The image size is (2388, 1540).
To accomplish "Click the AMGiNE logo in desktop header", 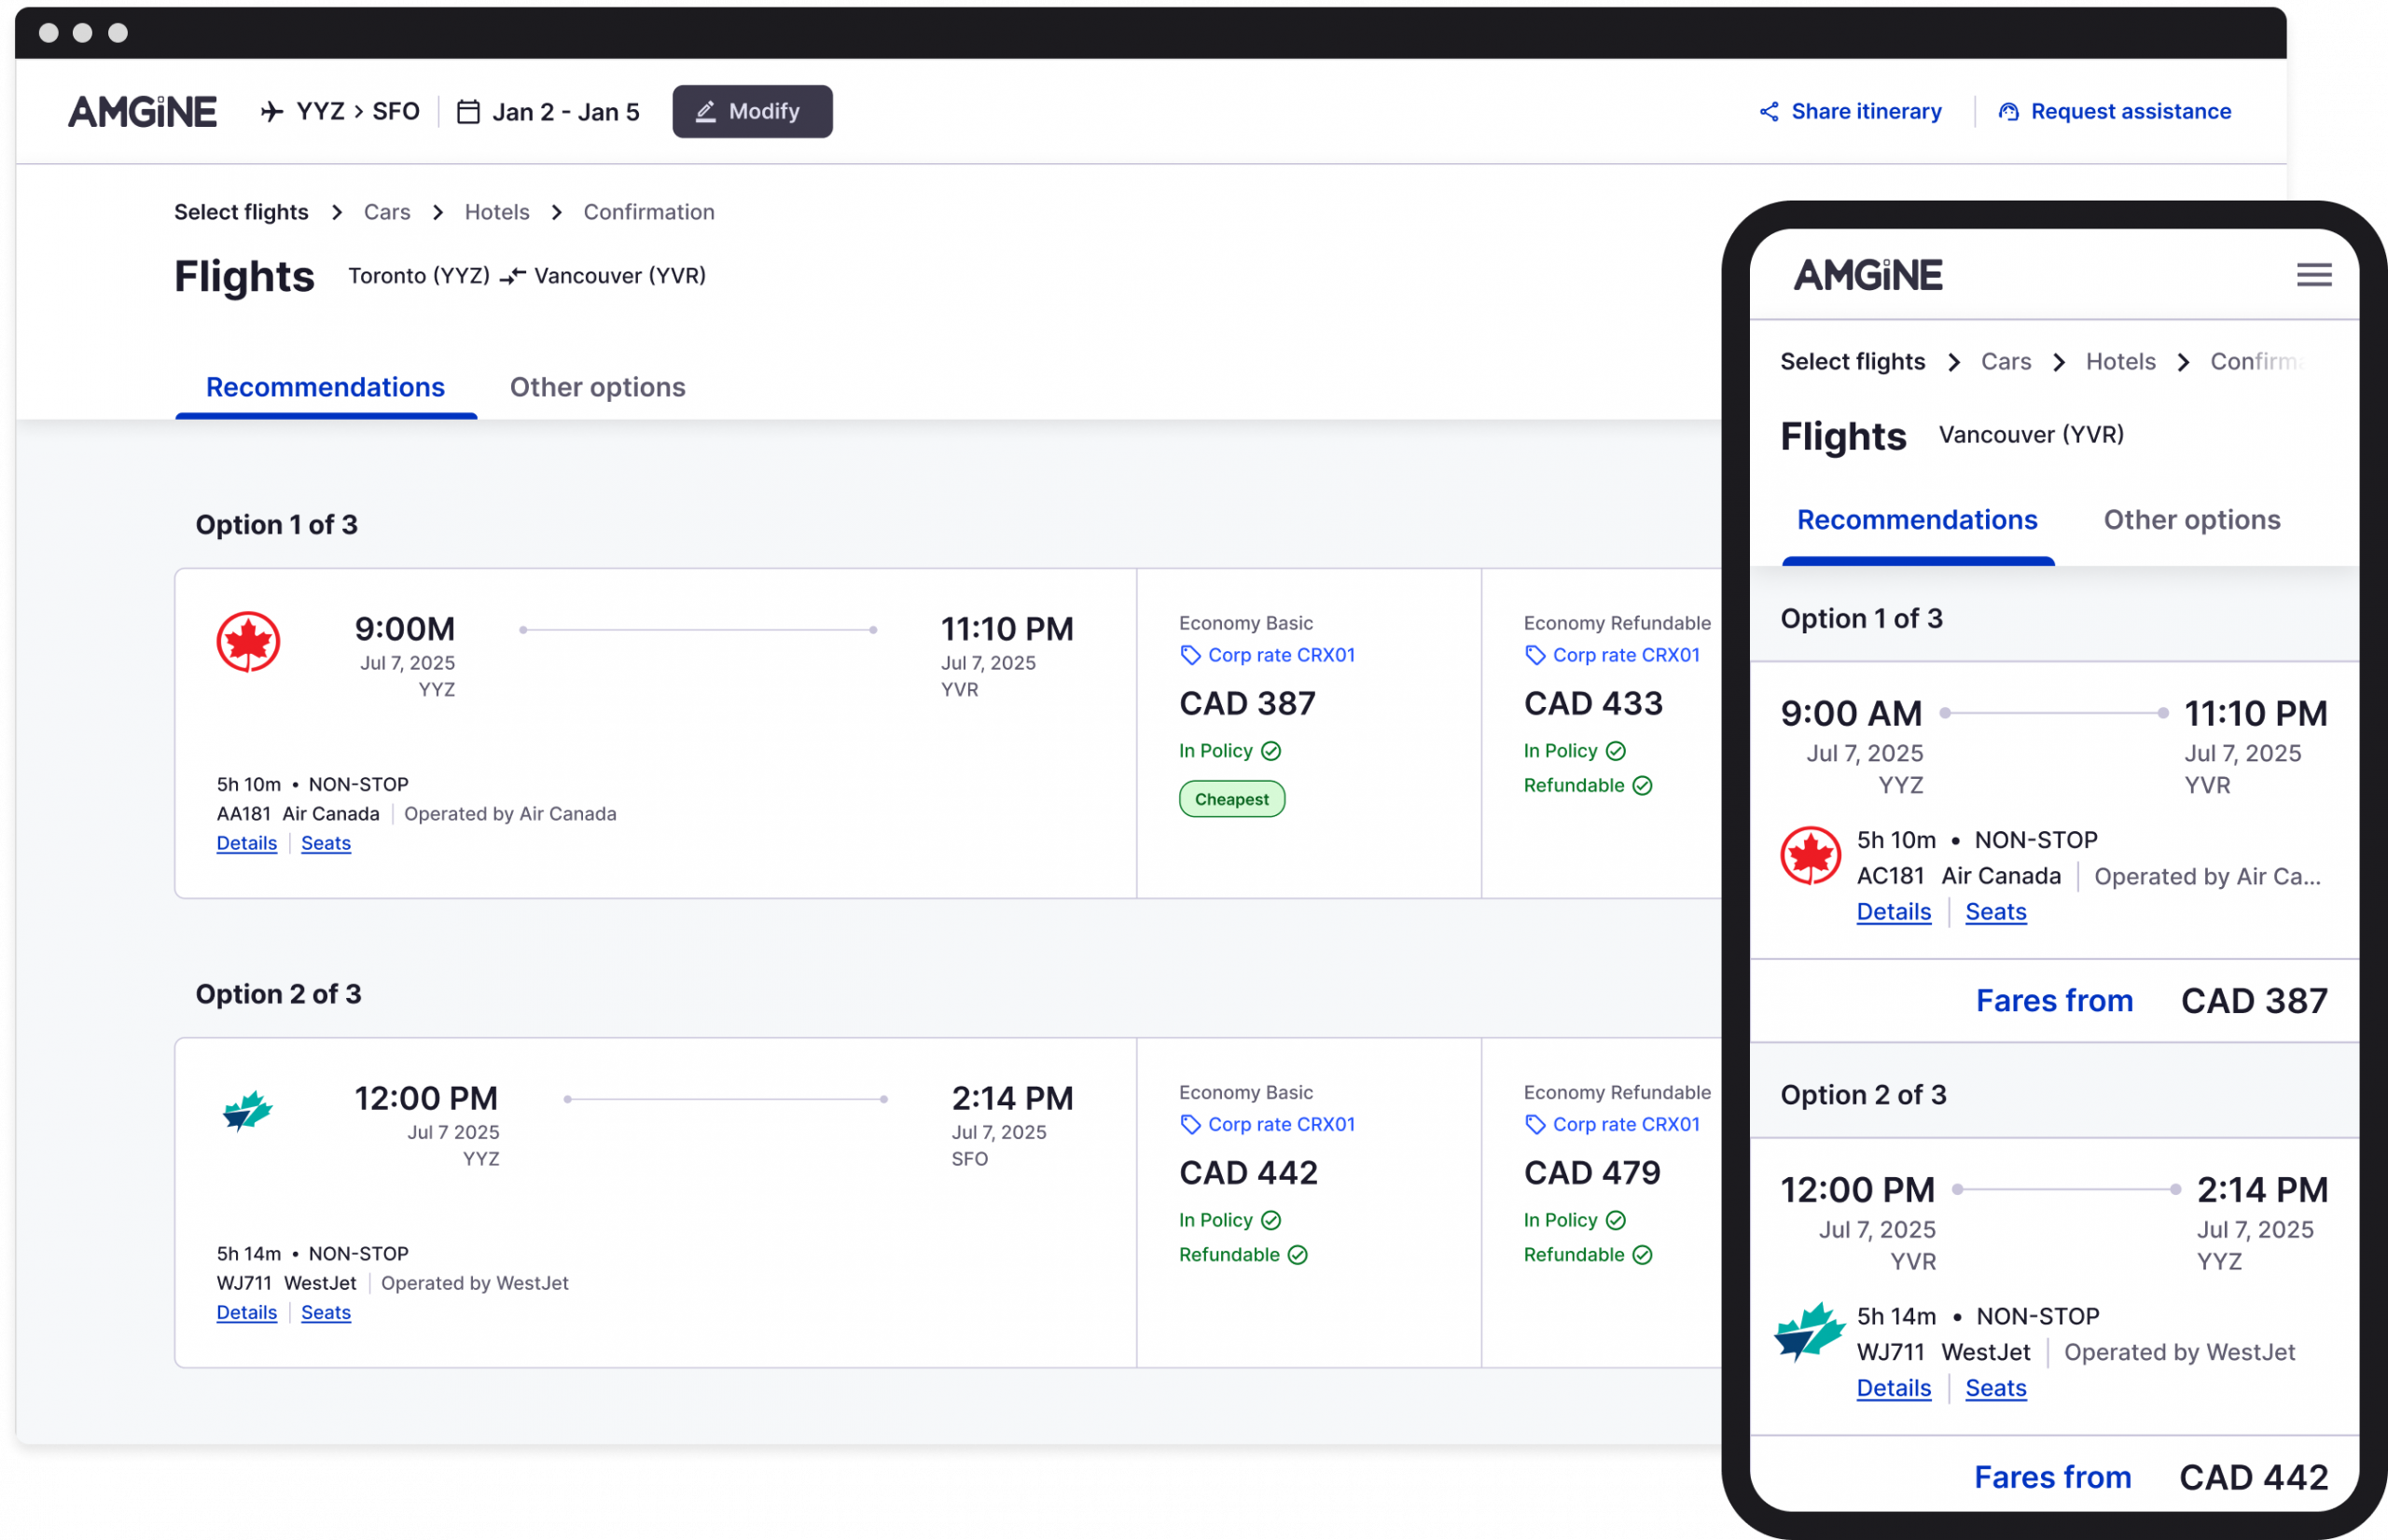I will pyautogui.click(x=142, y=111).
